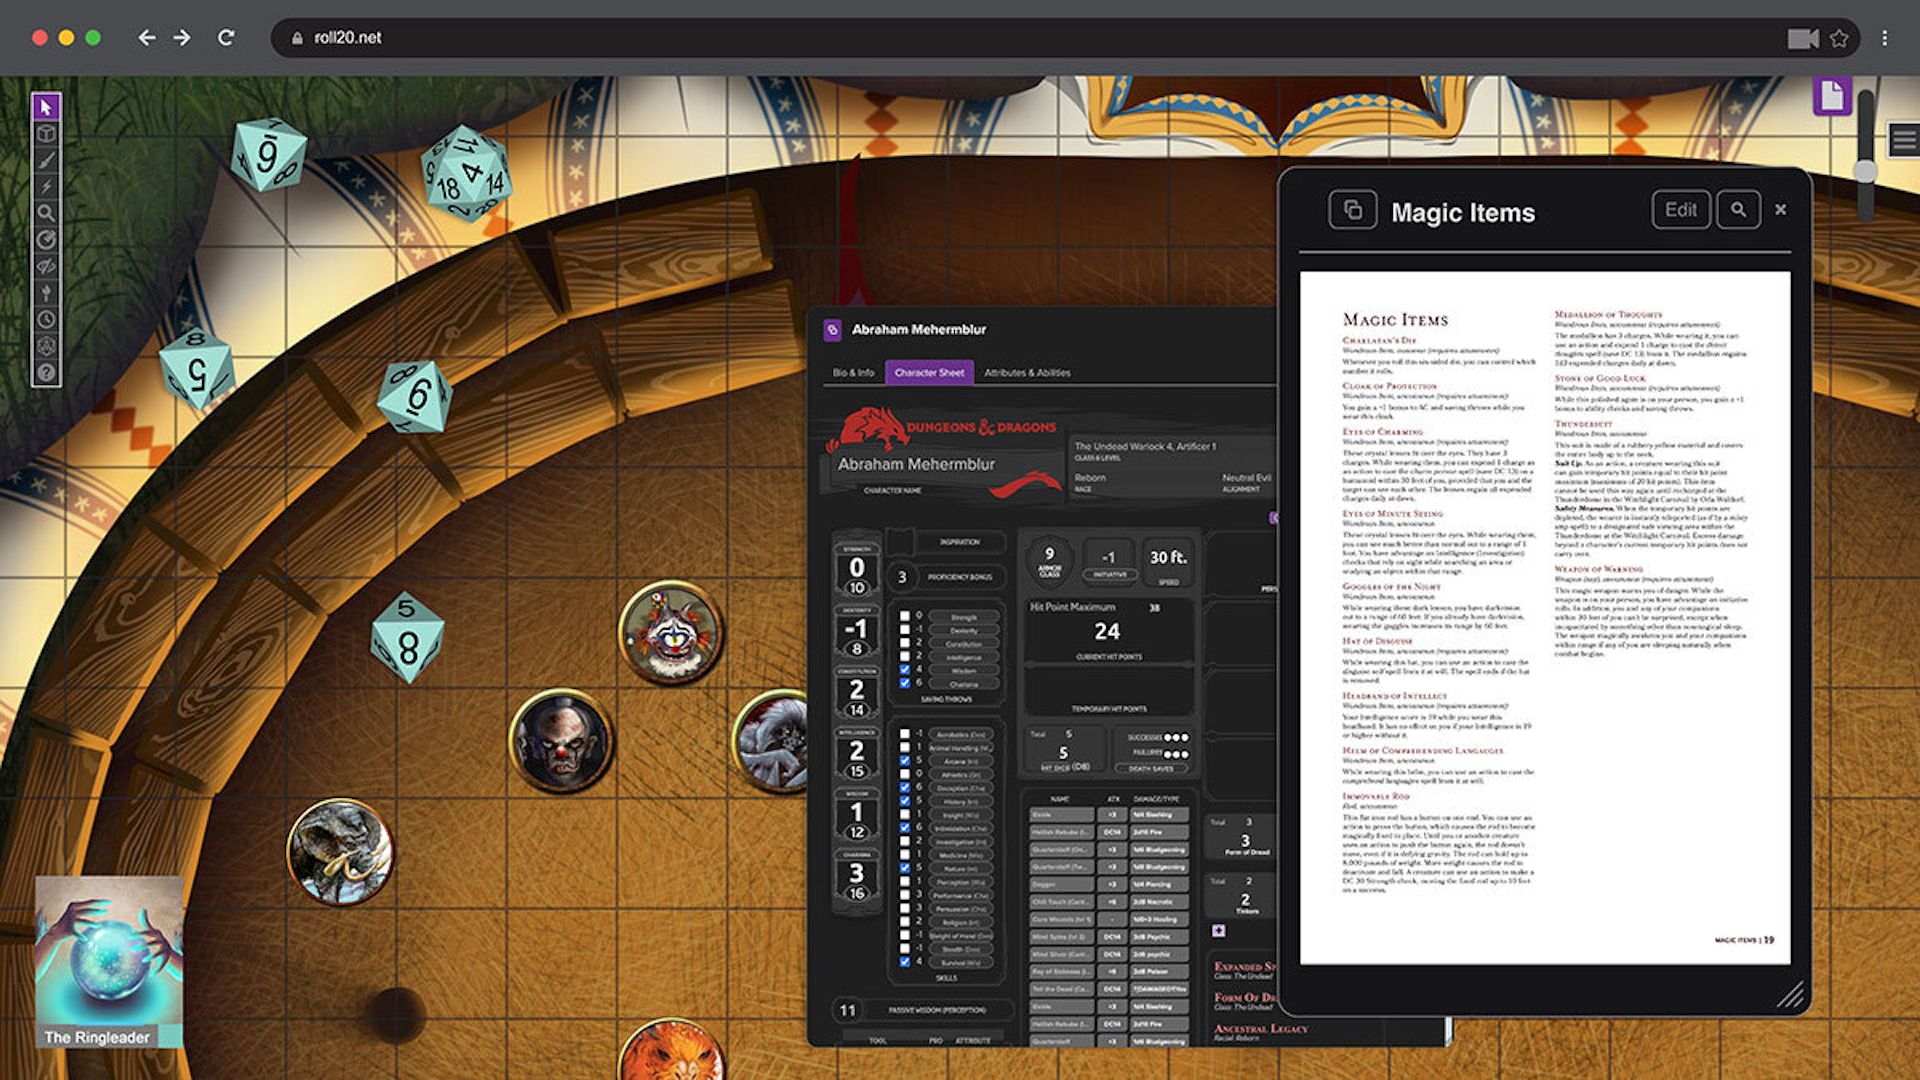Toggle the Arcana skill proficiency checkbox
The image size is (1920, 1080).
[904, 761]
